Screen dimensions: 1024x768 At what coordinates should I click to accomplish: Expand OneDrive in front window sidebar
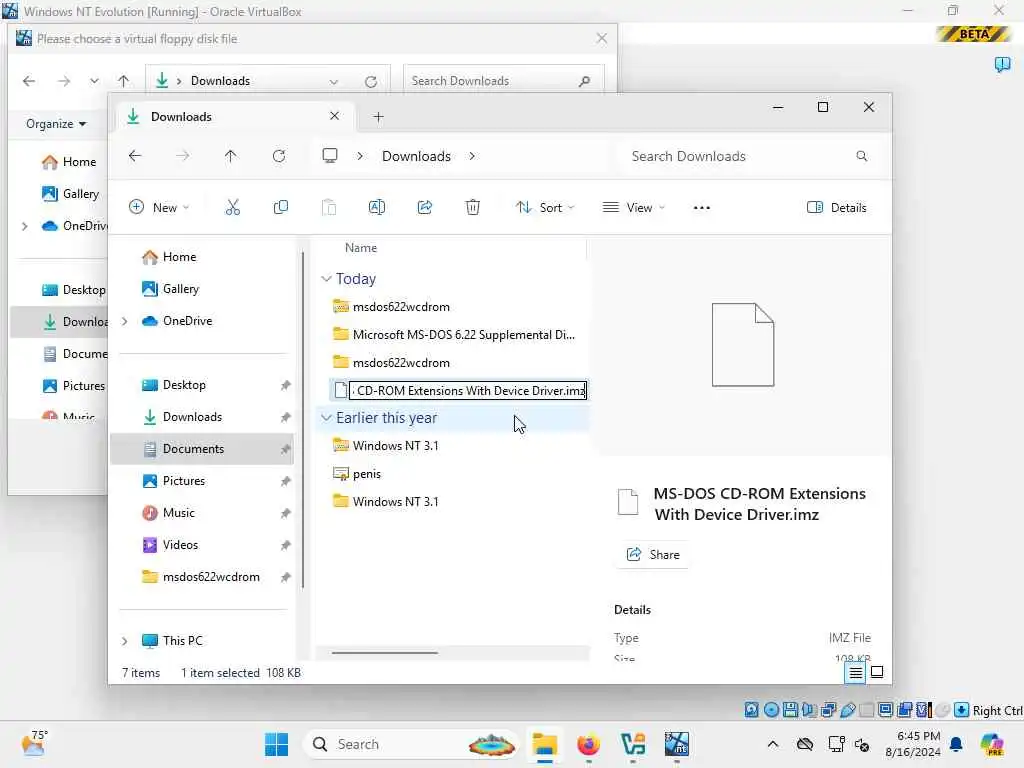pyautogui.click(x=125, y=321)
